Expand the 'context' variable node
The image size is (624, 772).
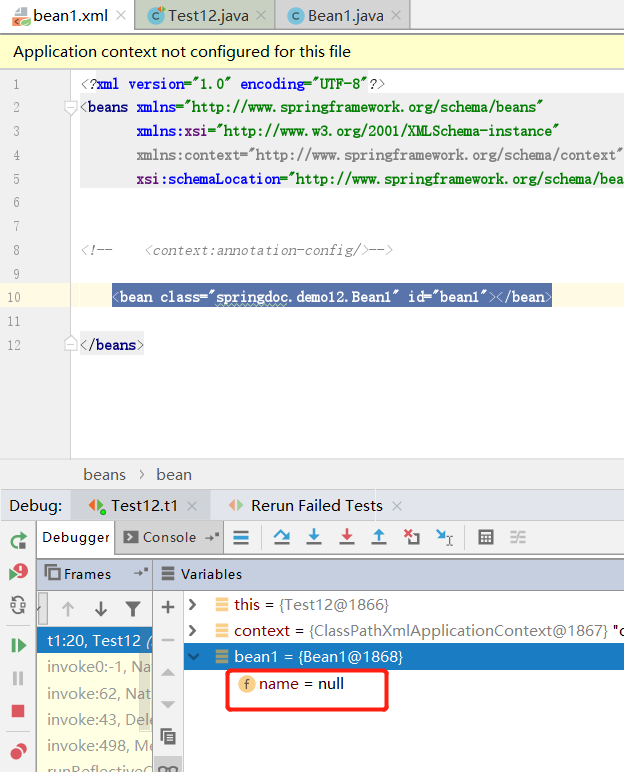(193, 630)
